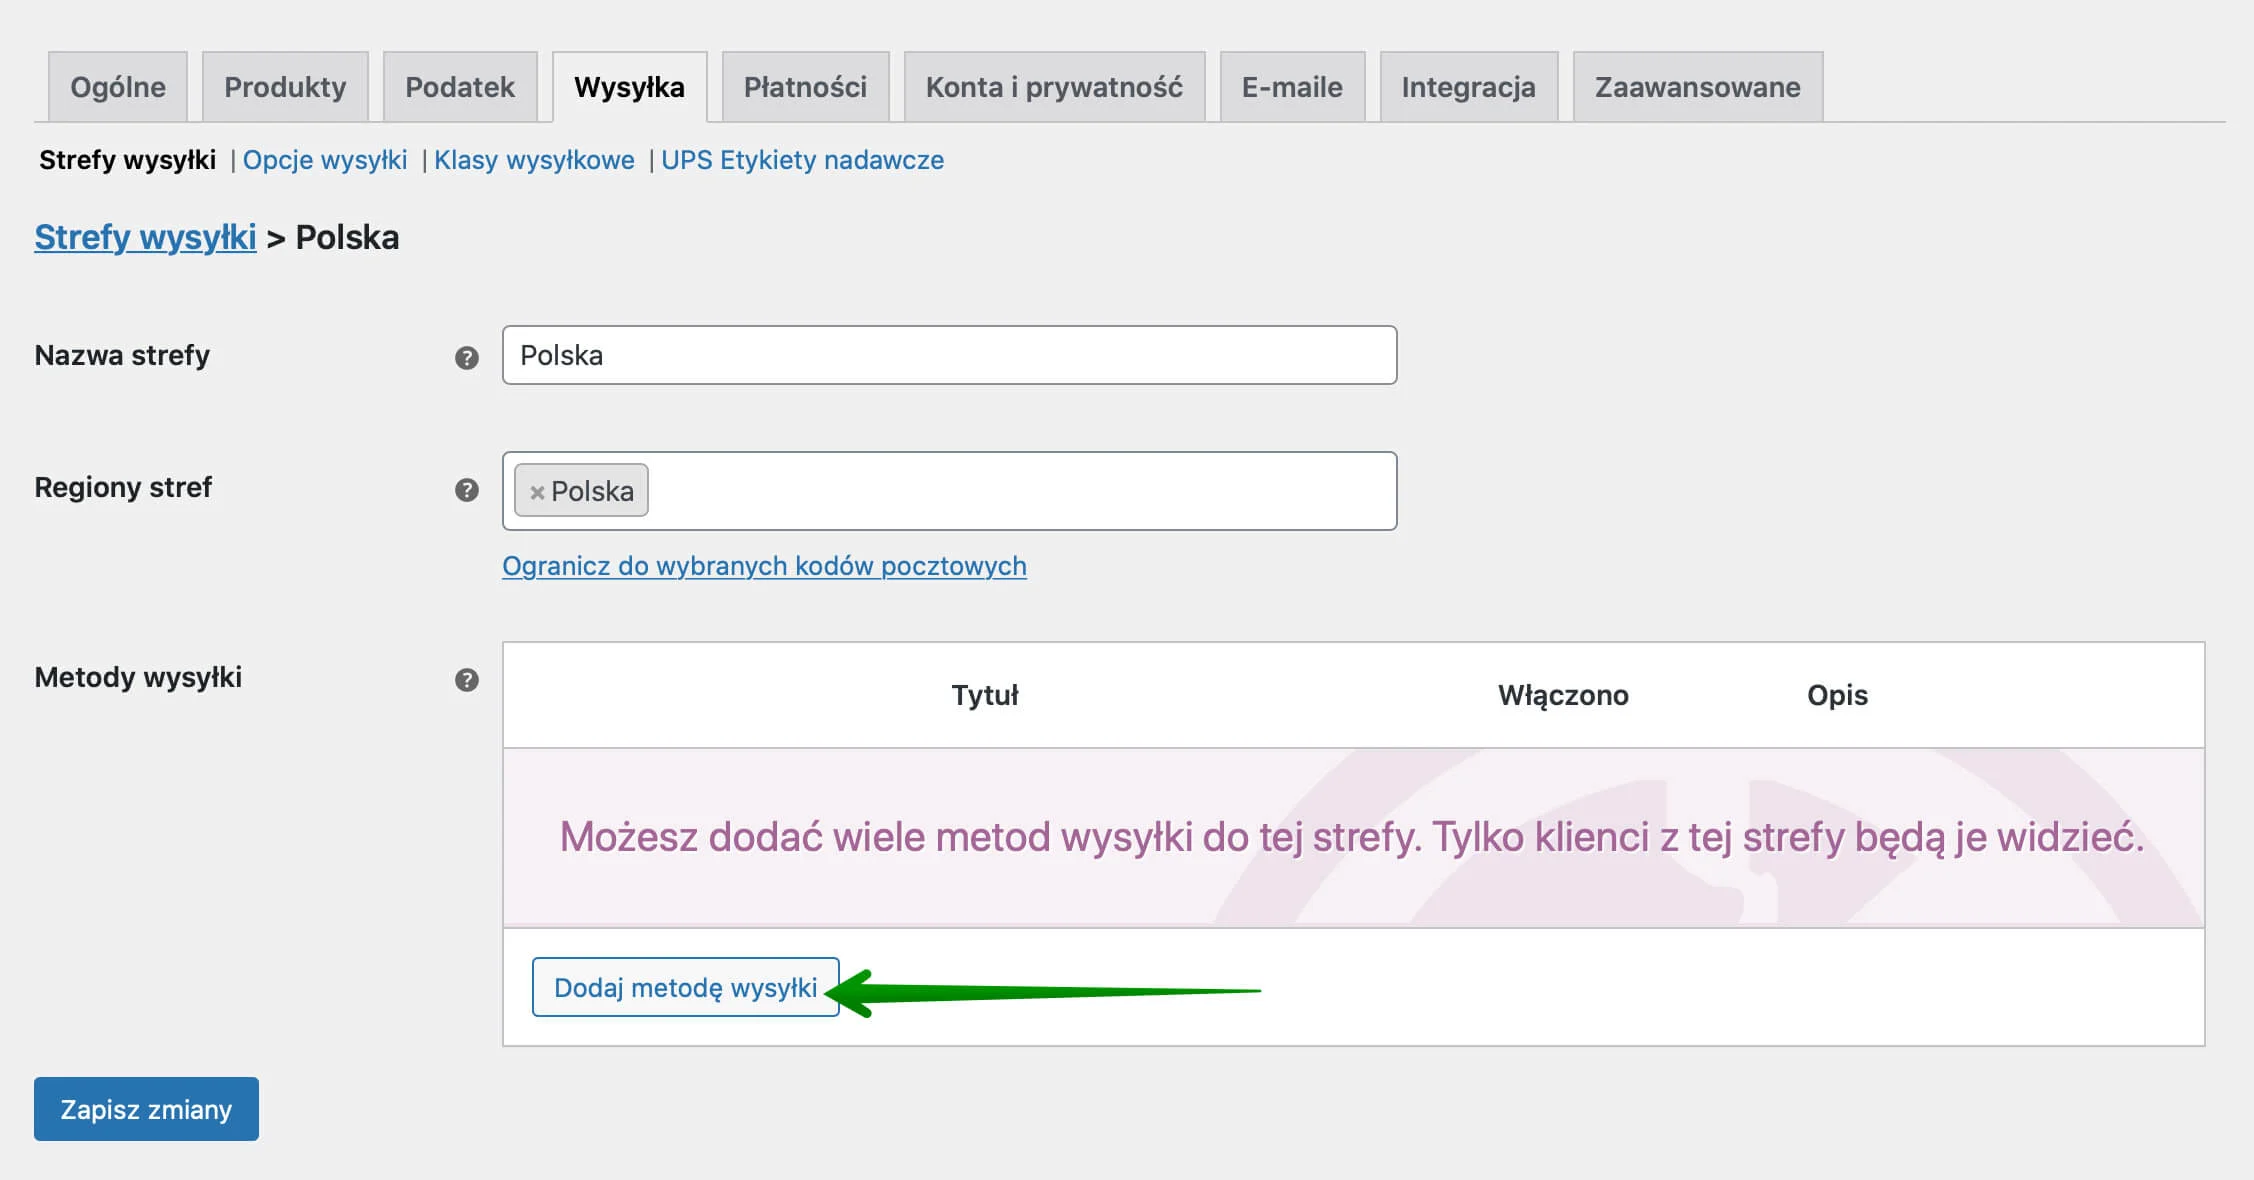The image size is (2254, 1180).
Task: Save with the Zapisz zmiany button
Action: [146, 1109]
